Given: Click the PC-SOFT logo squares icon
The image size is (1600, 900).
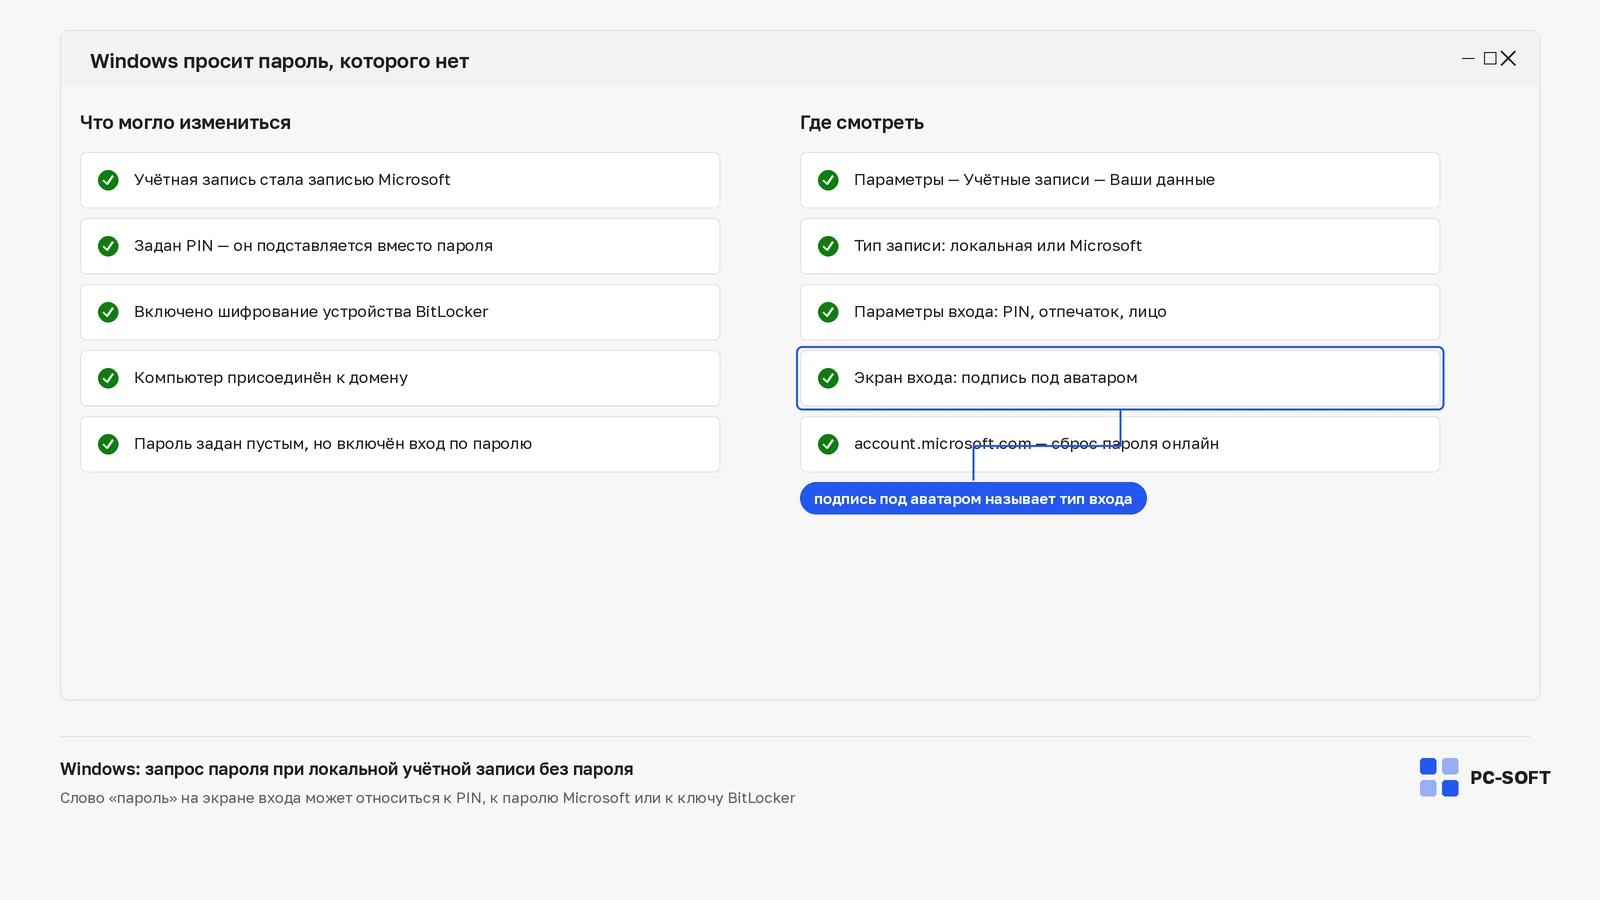Looking at the screenshot, I should point(1439,777).
